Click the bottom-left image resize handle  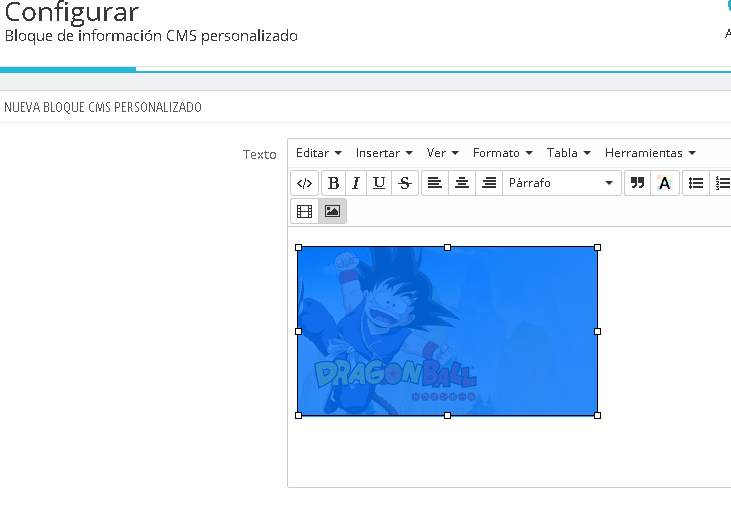298,415
